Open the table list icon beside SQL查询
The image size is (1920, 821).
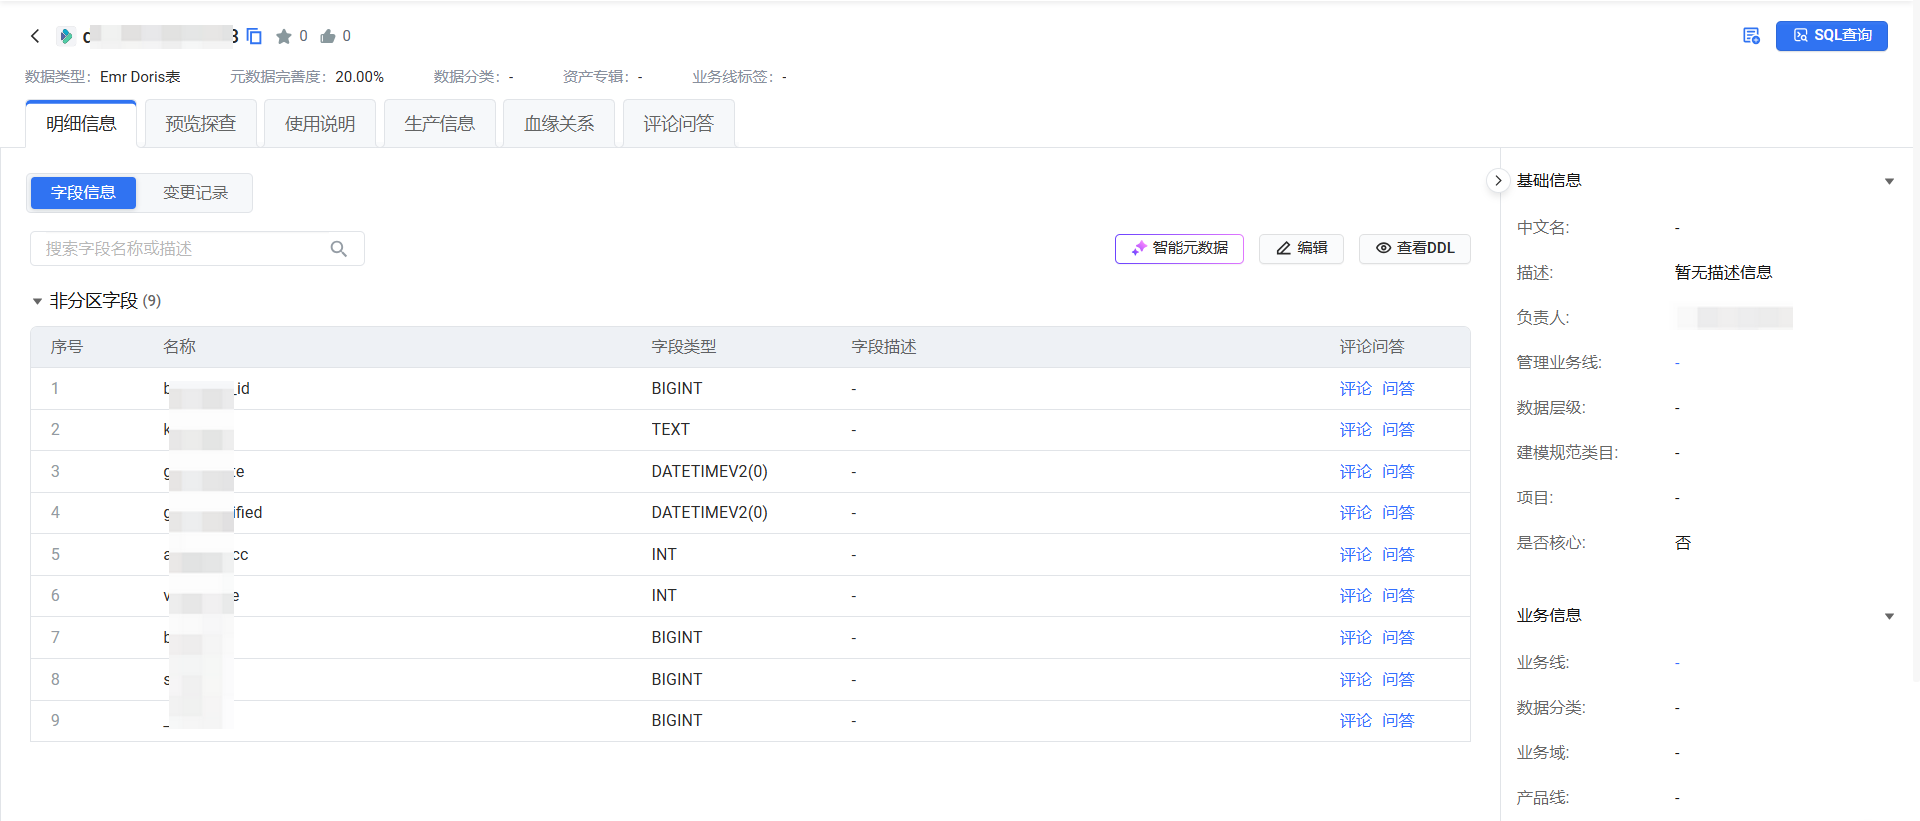pyautogui.click(x=1751, y=36)
